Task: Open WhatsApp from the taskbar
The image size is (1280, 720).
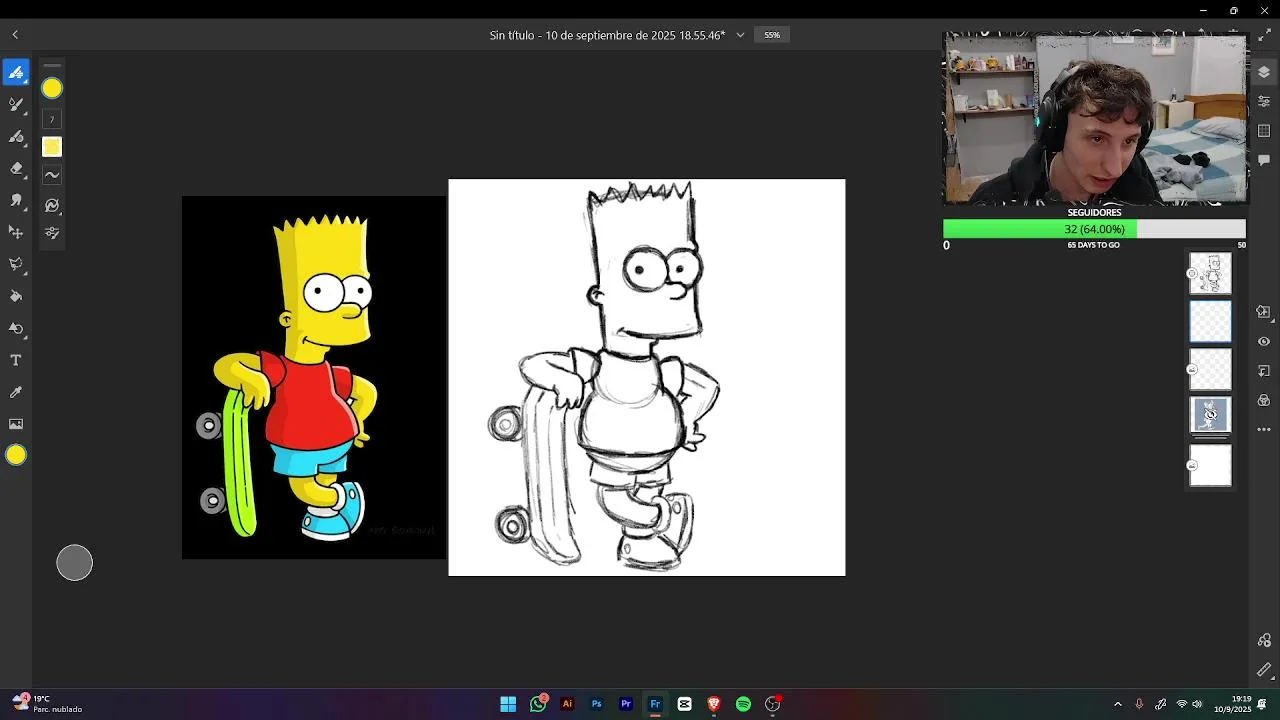Action: [x=538, y=704]
